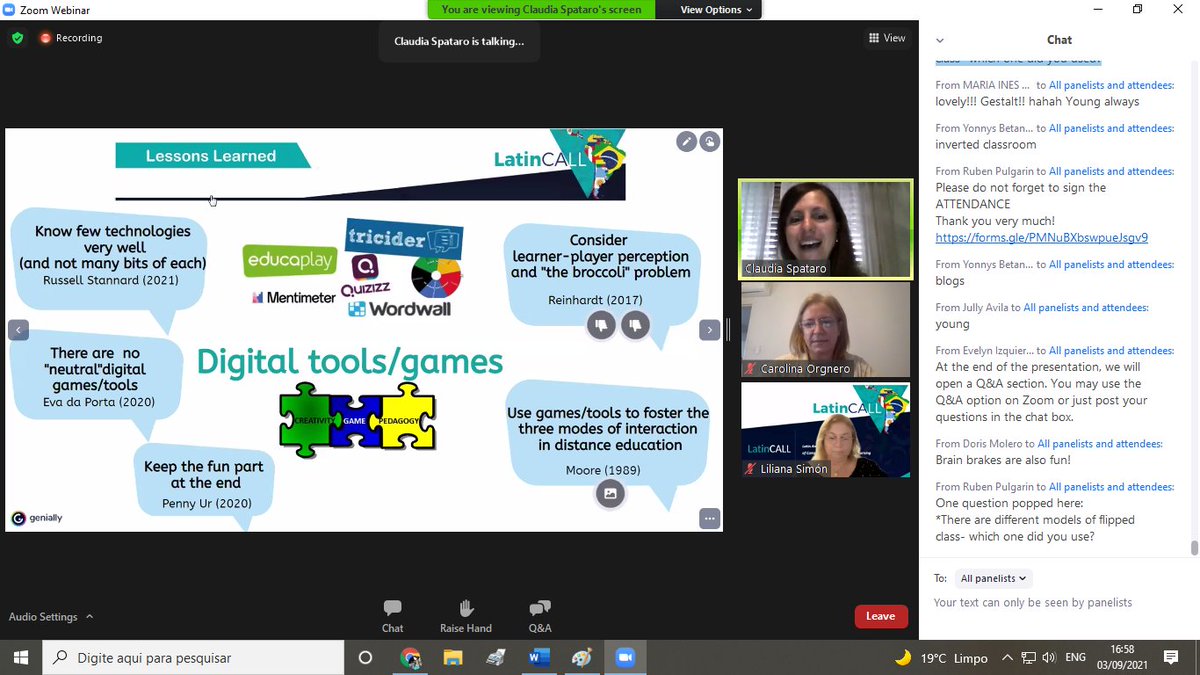Click the Russell Stannard (2021) speech bubble
Screen dimensions: 1200x675
coord(111,256)
